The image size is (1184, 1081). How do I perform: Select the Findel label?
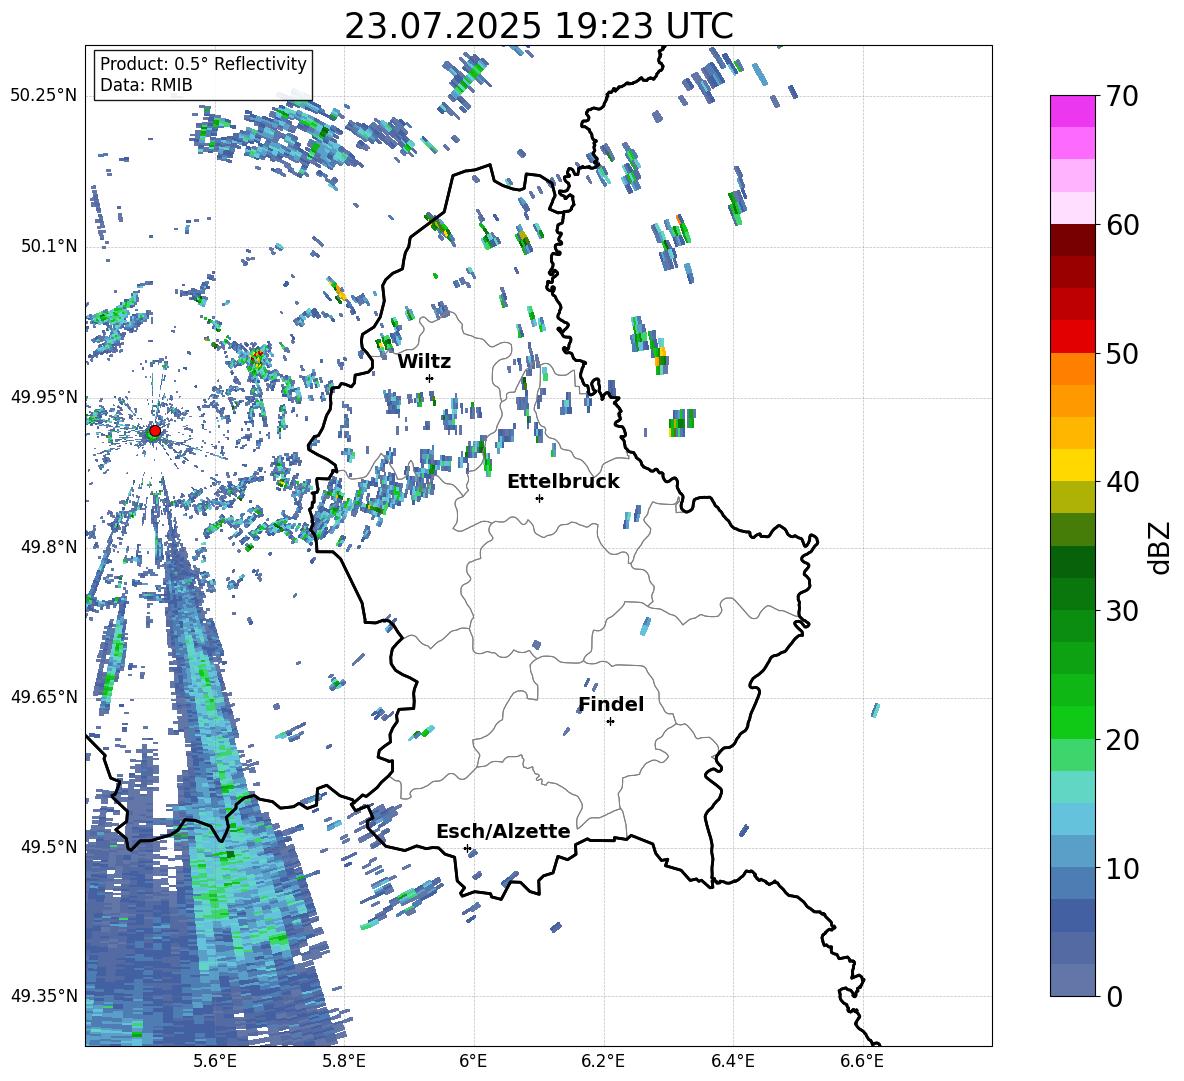pyautogui.click(x=611, y=704)
